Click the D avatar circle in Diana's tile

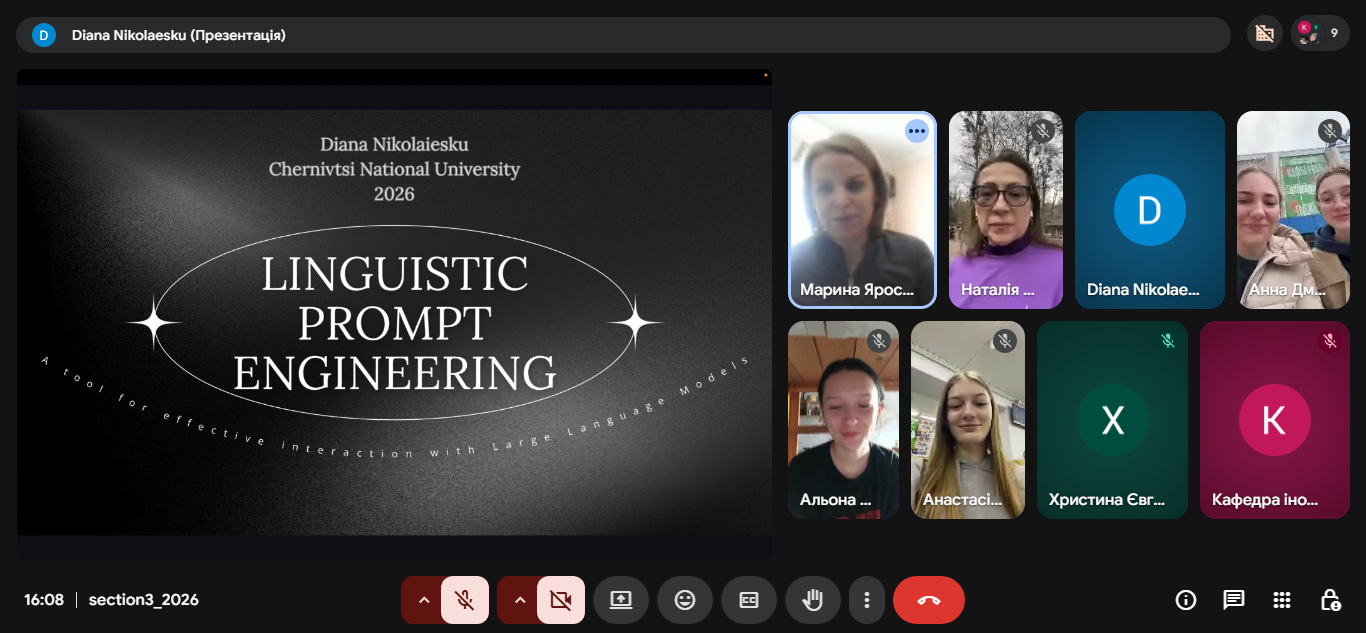1150,210
